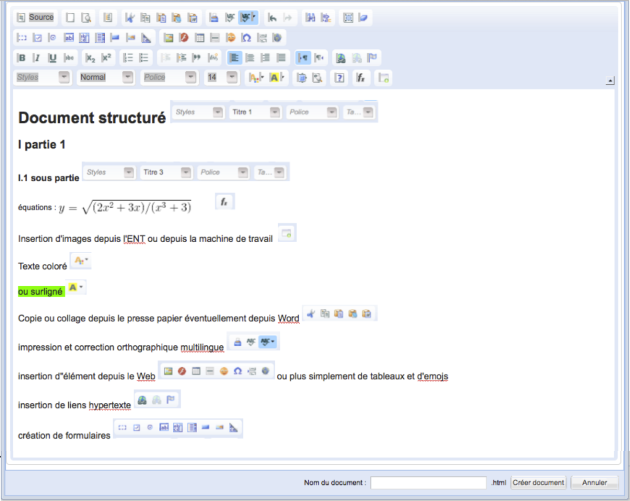Pick a text color
The image size is (630, 501).
(x=256, y=78)
